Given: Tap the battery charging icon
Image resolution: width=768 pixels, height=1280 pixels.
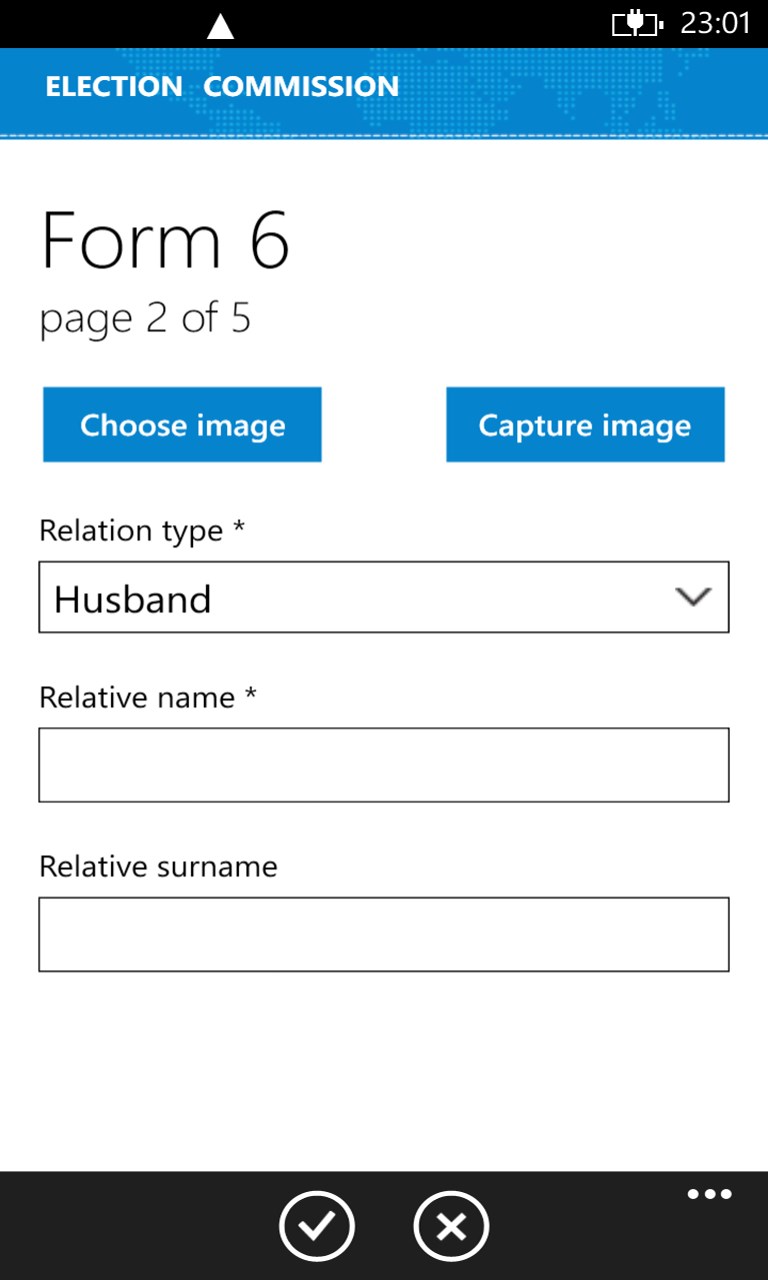Looking at the screenshot, I should click(x=637, y=23).
